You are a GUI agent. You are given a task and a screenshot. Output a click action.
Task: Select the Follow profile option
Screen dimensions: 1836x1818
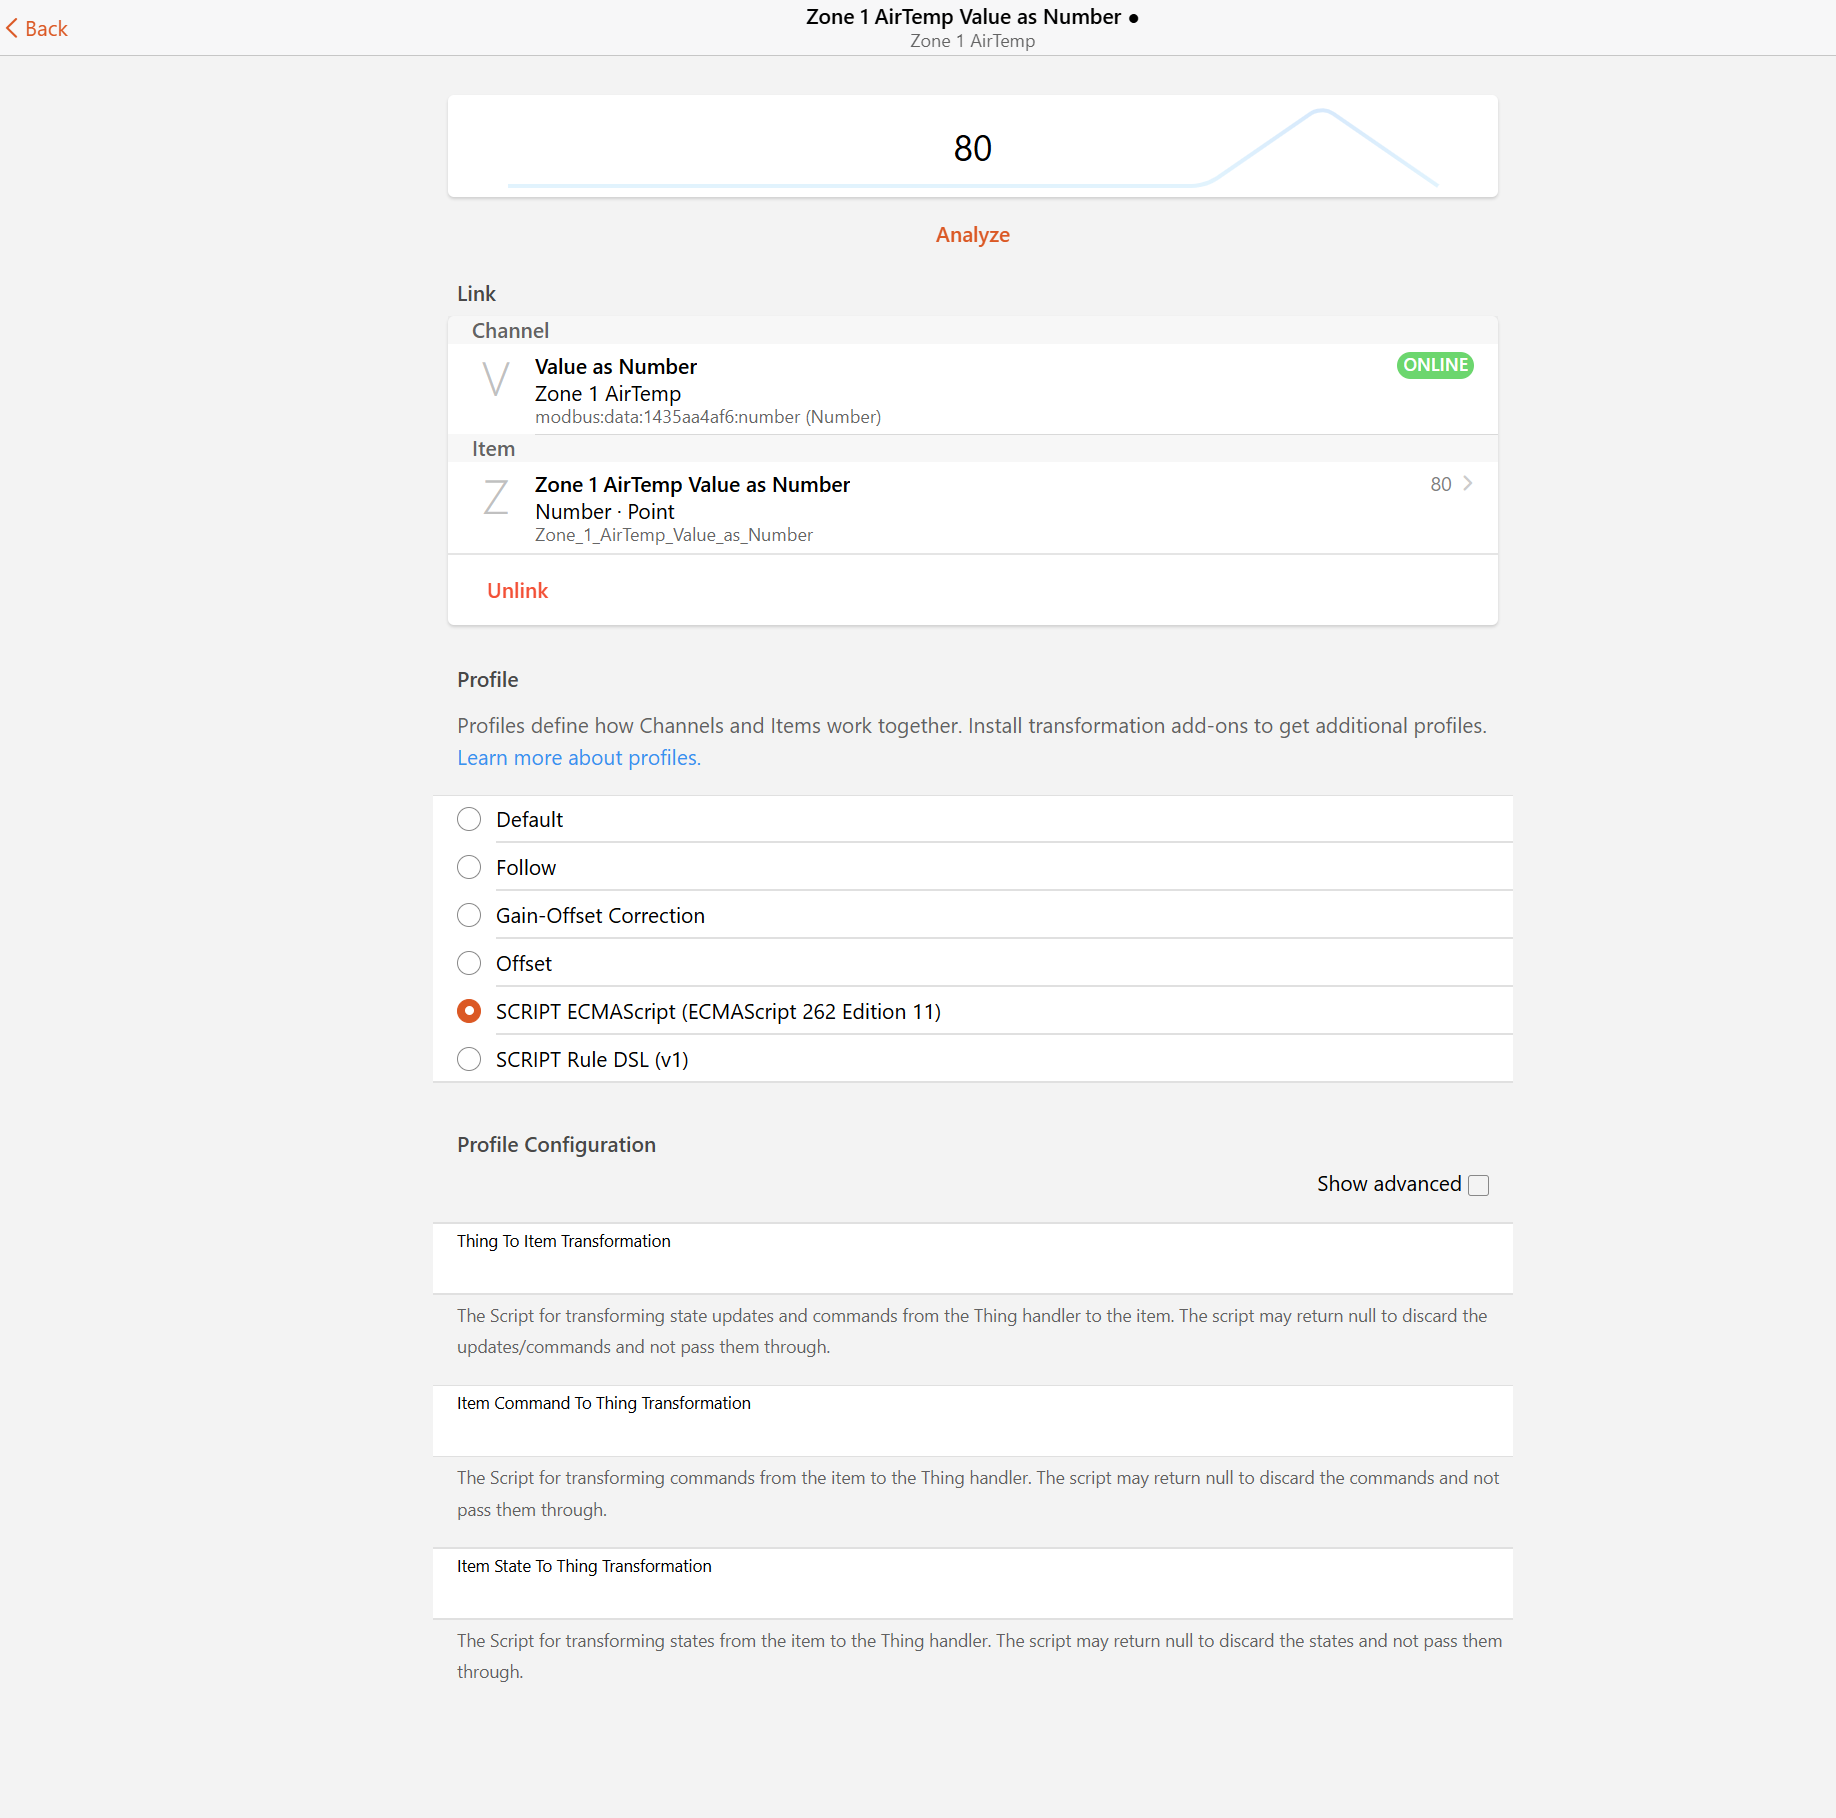469,868
